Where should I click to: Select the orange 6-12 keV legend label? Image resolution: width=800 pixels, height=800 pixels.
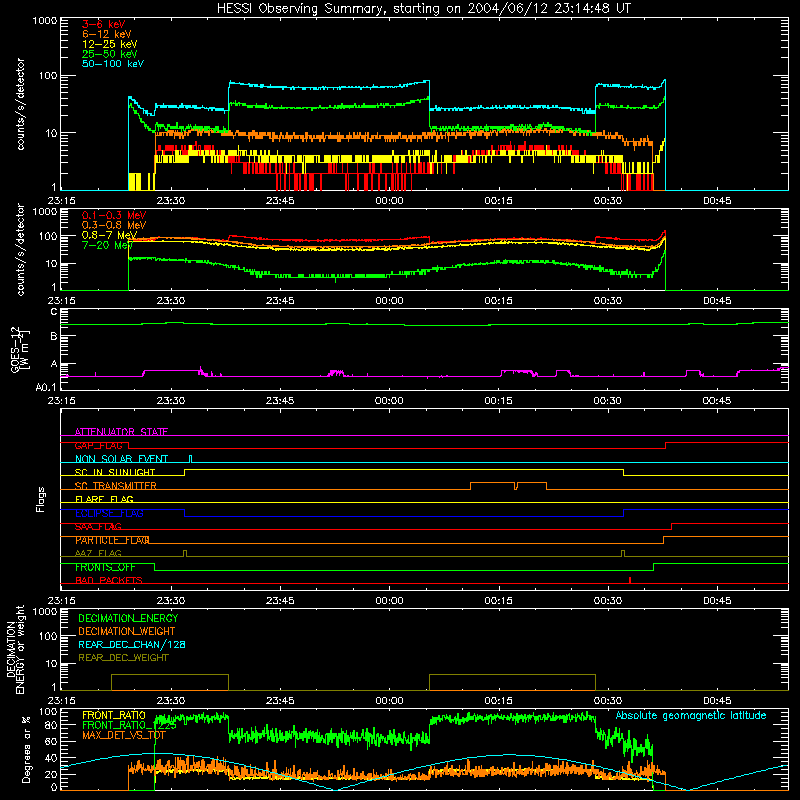coord(107,34)
